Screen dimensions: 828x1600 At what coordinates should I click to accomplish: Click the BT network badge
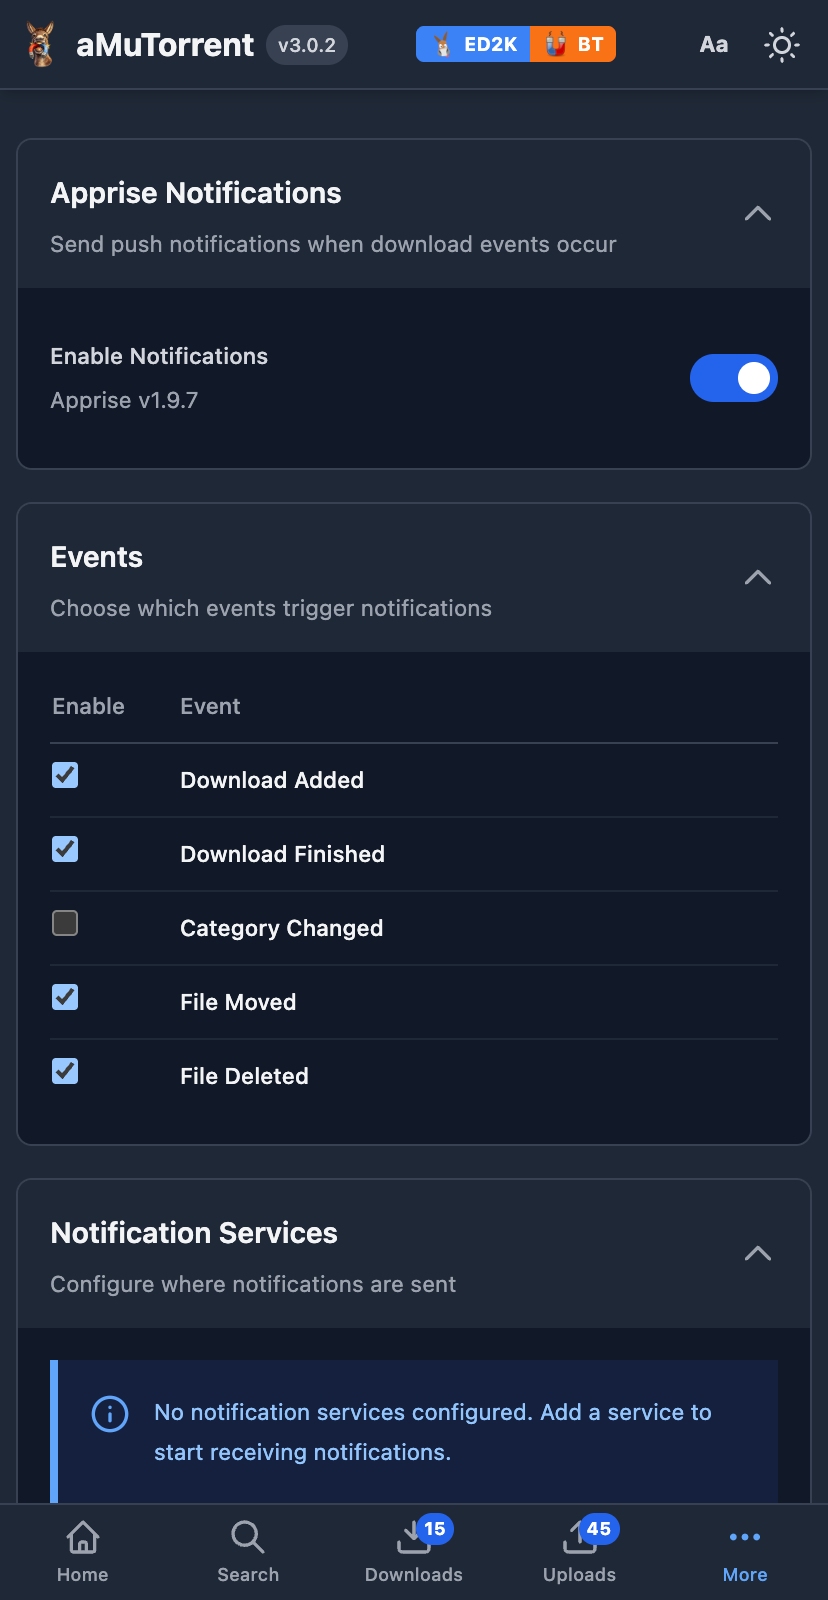(573, 44)
